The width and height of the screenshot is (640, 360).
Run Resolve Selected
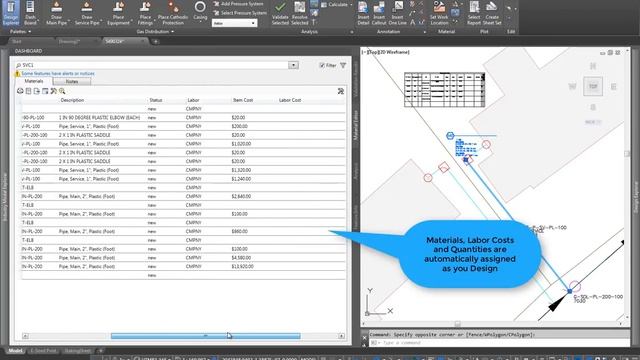300,13
